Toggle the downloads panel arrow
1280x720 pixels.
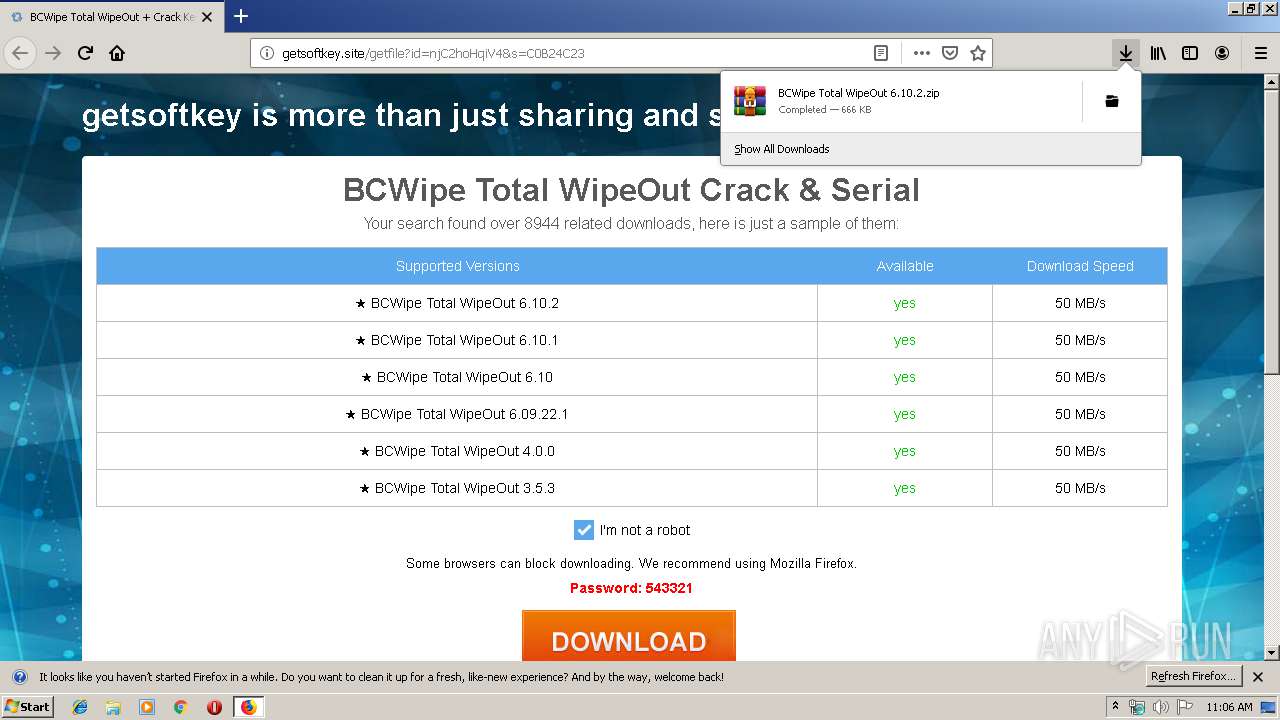click(1126, 53)
